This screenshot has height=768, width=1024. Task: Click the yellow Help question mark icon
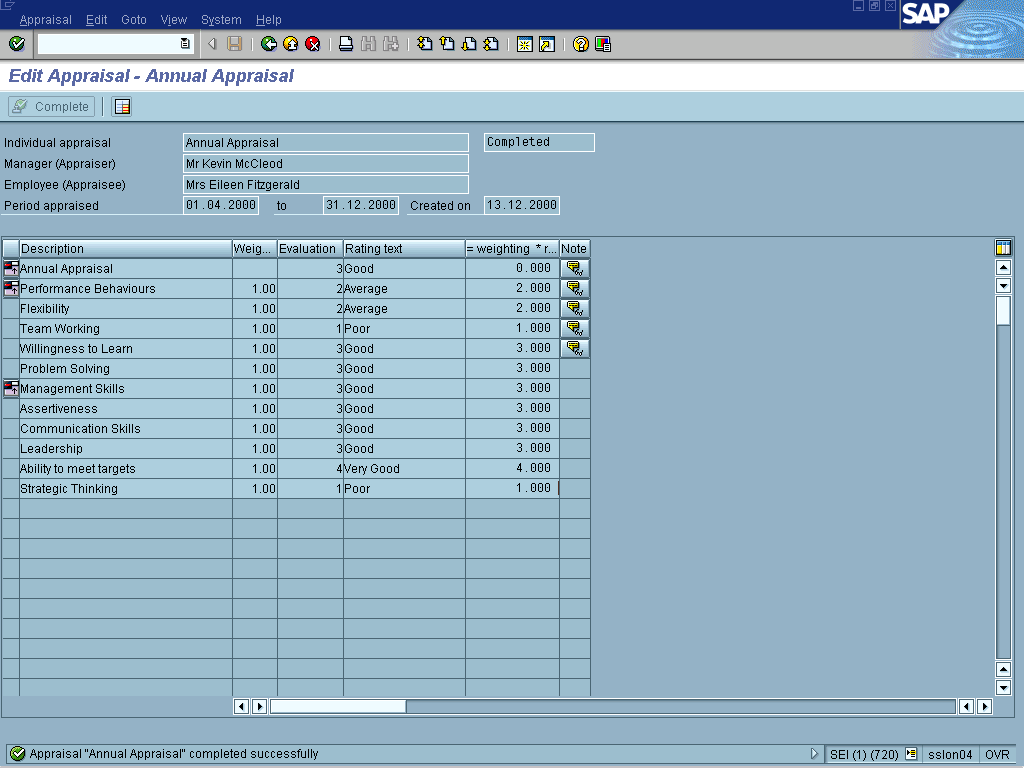pos(581,44)
